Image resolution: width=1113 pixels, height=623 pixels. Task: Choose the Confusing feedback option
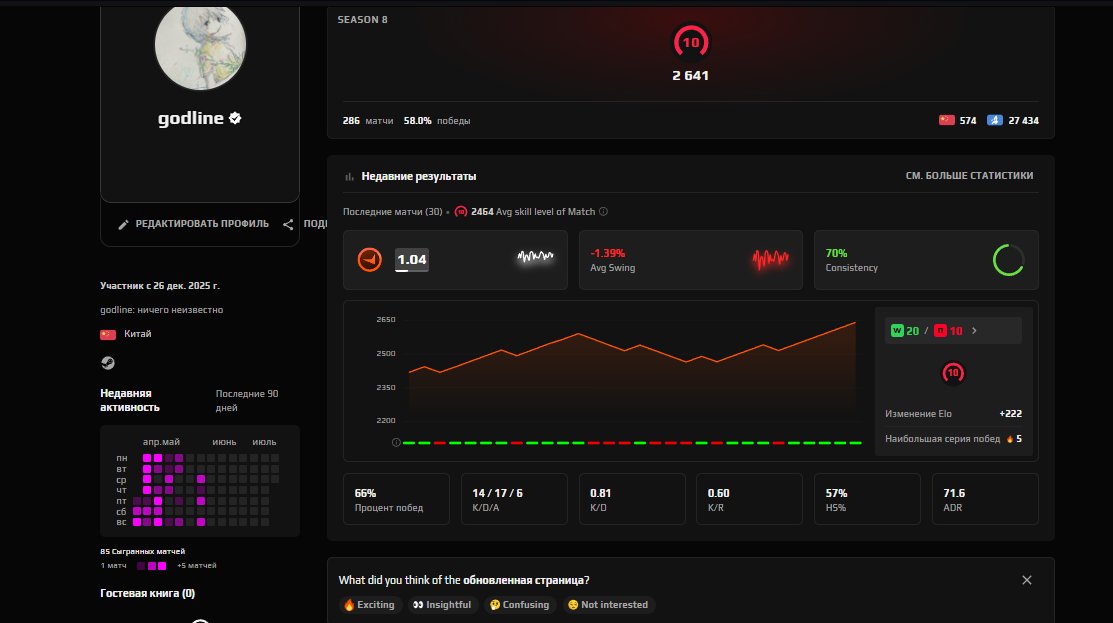519,605
